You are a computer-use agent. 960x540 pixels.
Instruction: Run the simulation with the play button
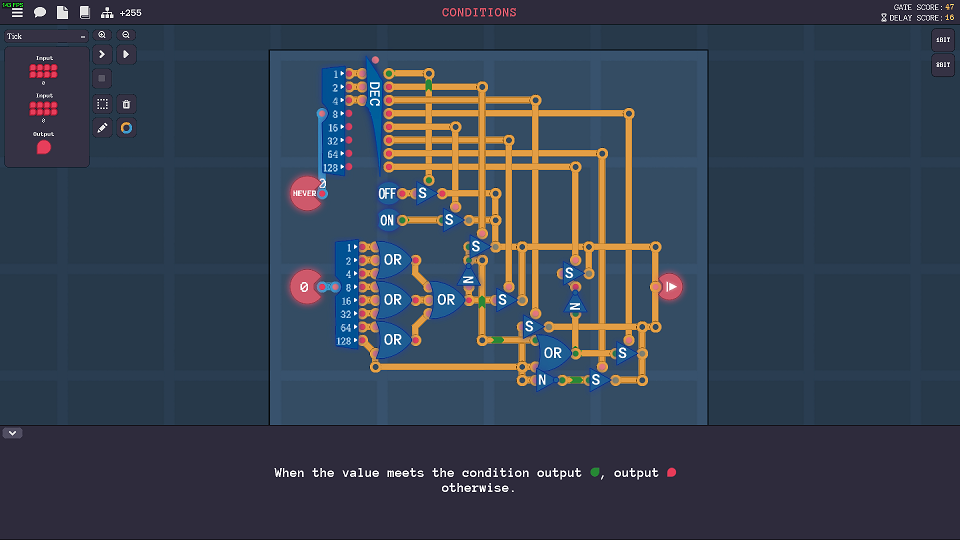[x=126, y=54]
